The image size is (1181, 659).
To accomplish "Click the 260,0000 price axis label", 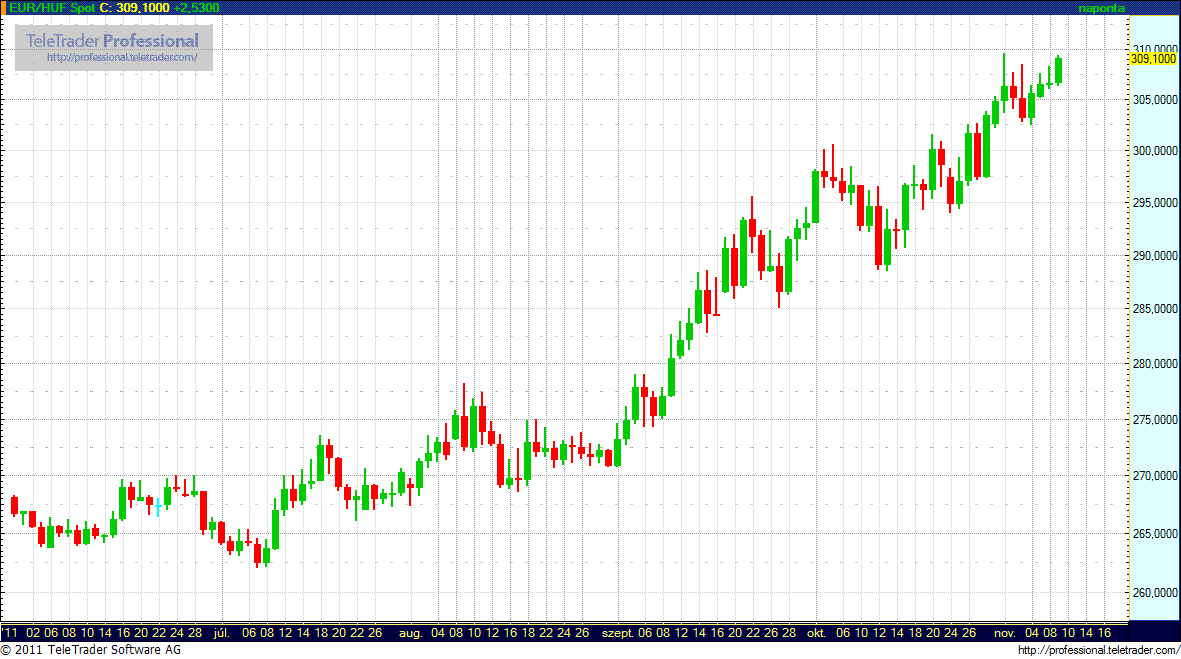I will (1155, 593).
